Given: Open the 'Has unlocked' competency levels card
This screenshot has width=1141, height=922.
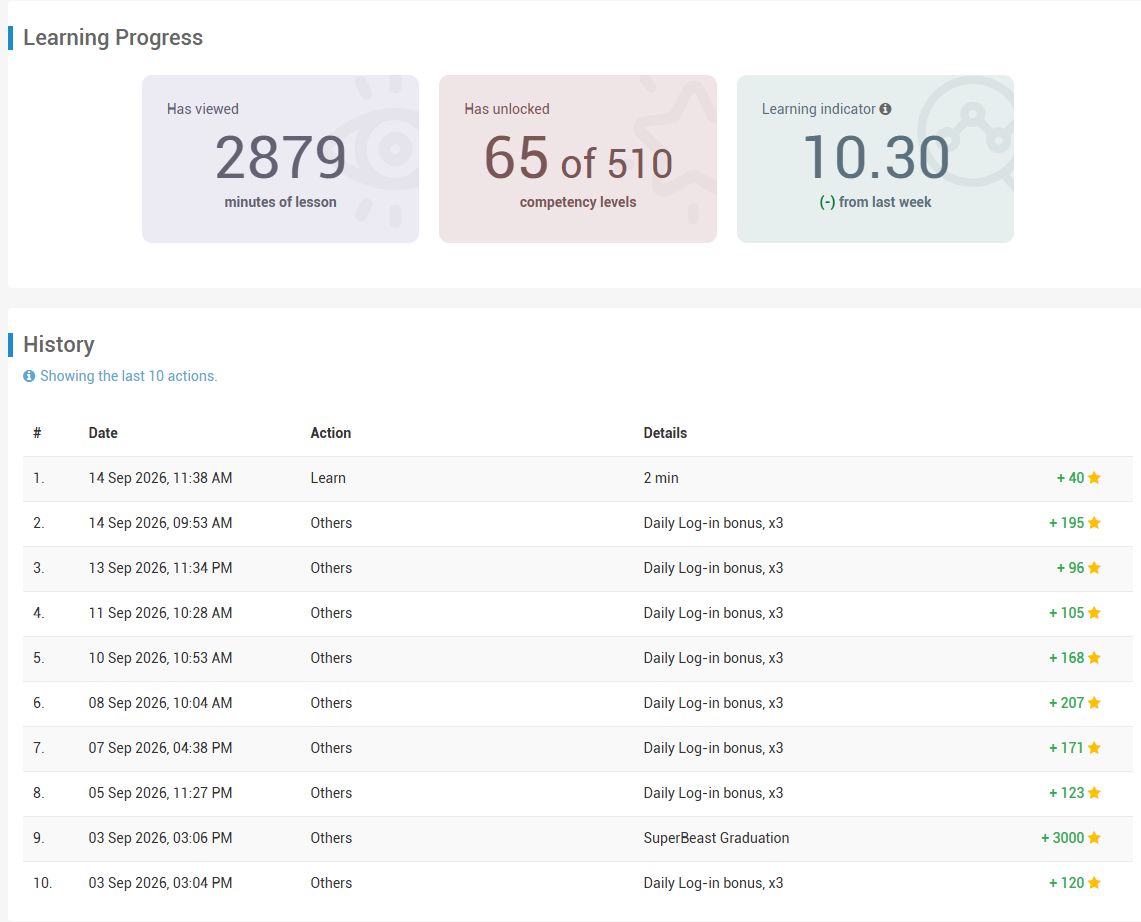Looking at the screenshot, I should point(578,159).
